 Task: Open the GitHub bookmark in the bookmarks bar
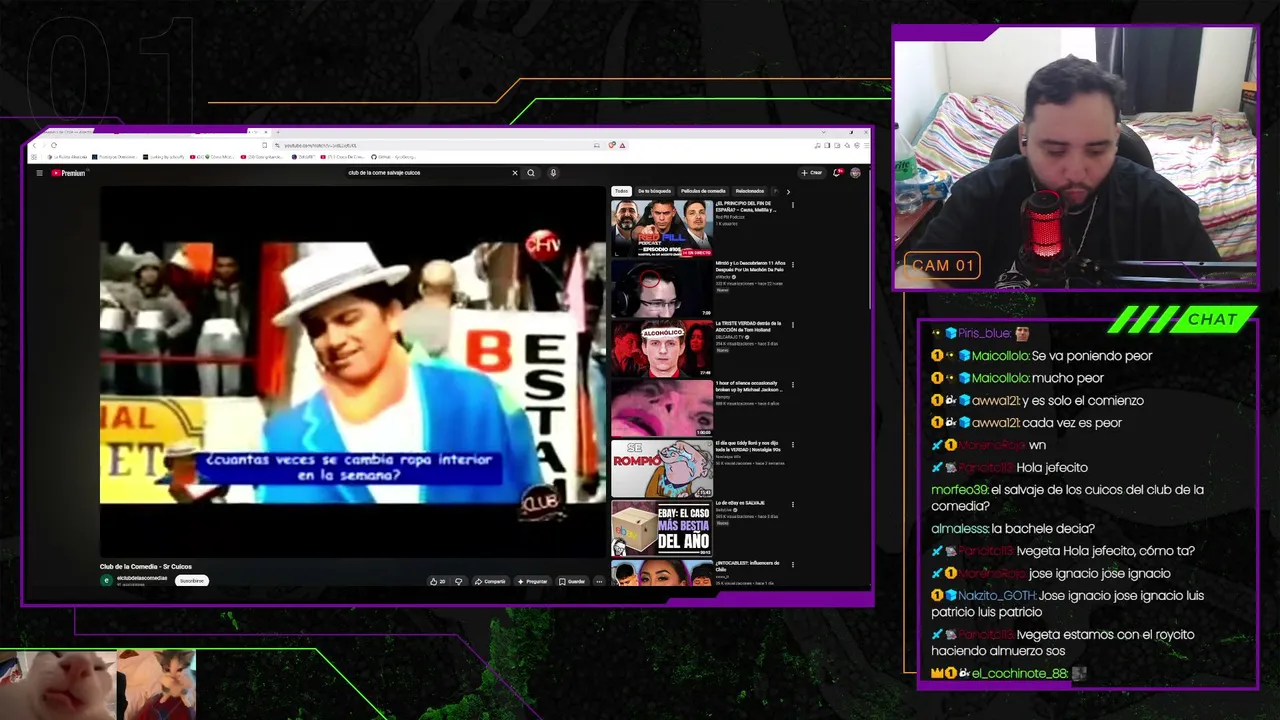(393, 157)
